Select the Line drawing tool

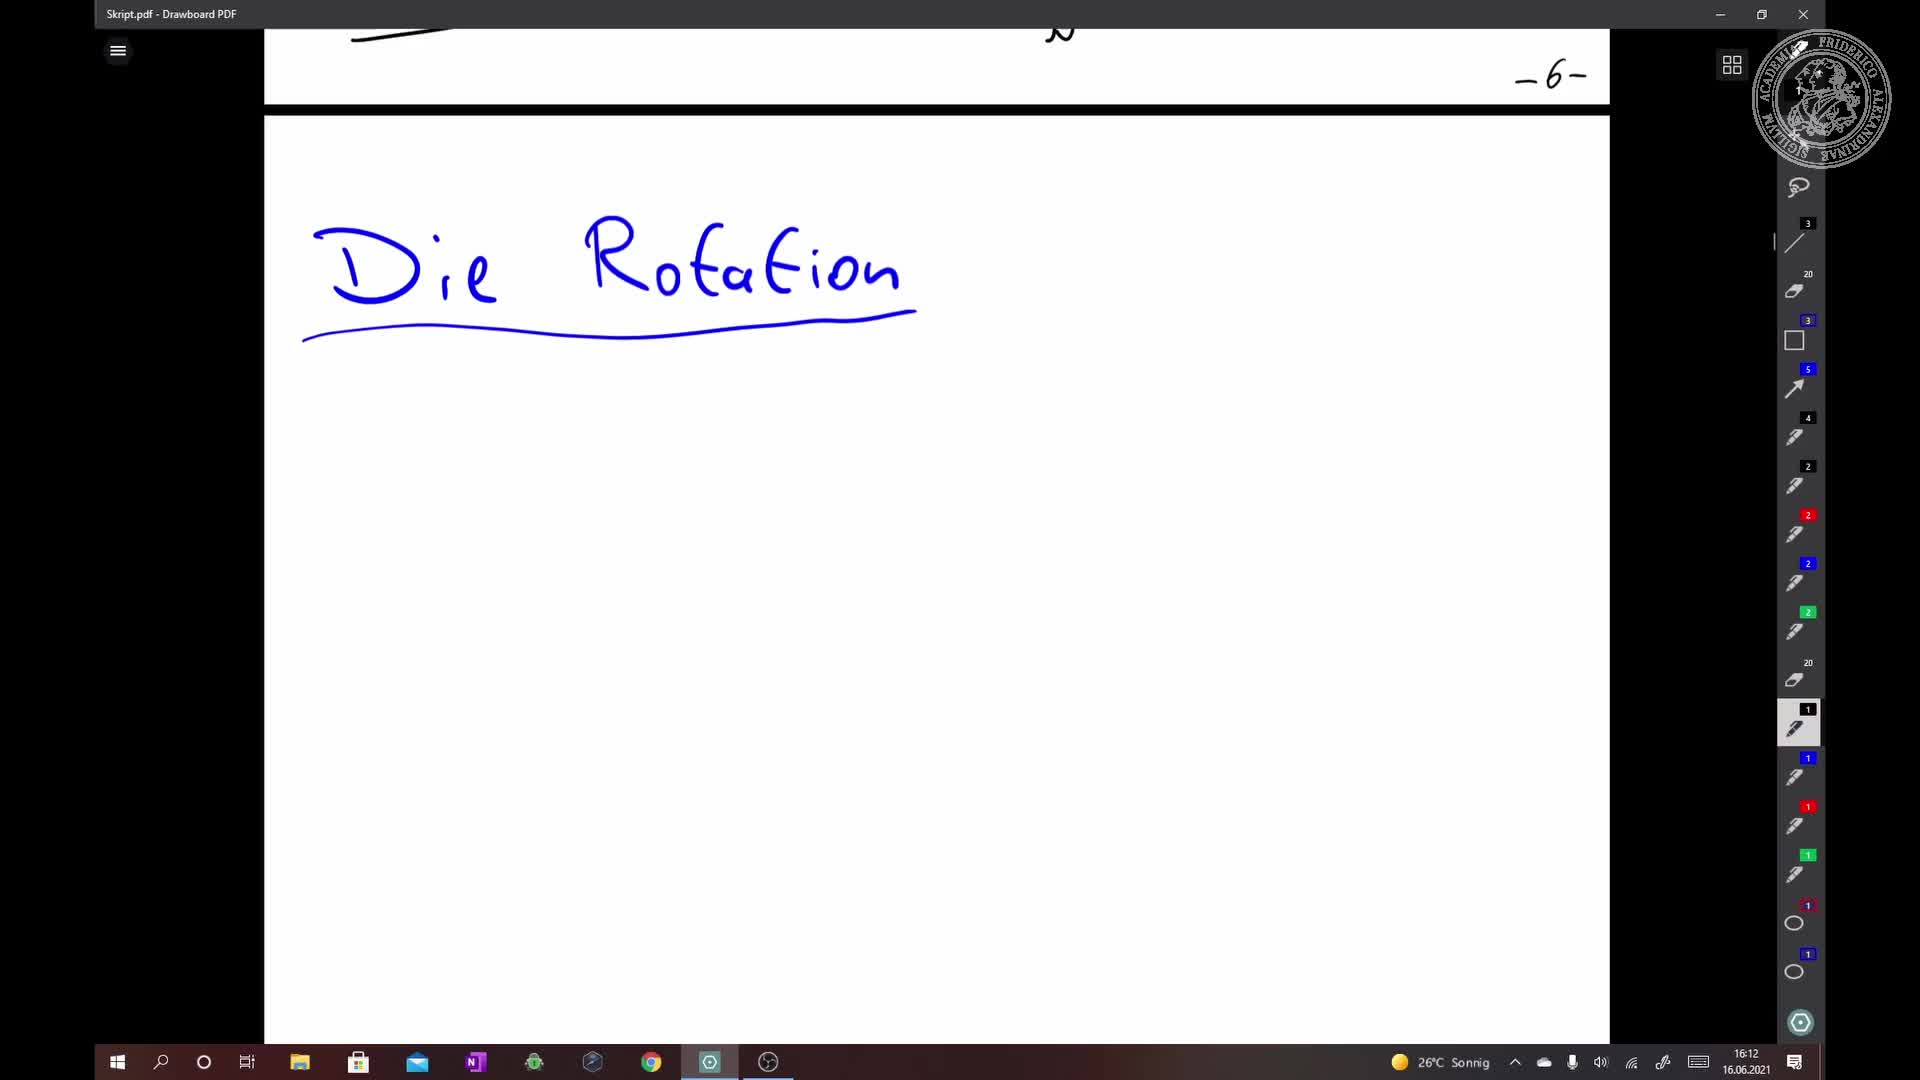(1796, 242)
